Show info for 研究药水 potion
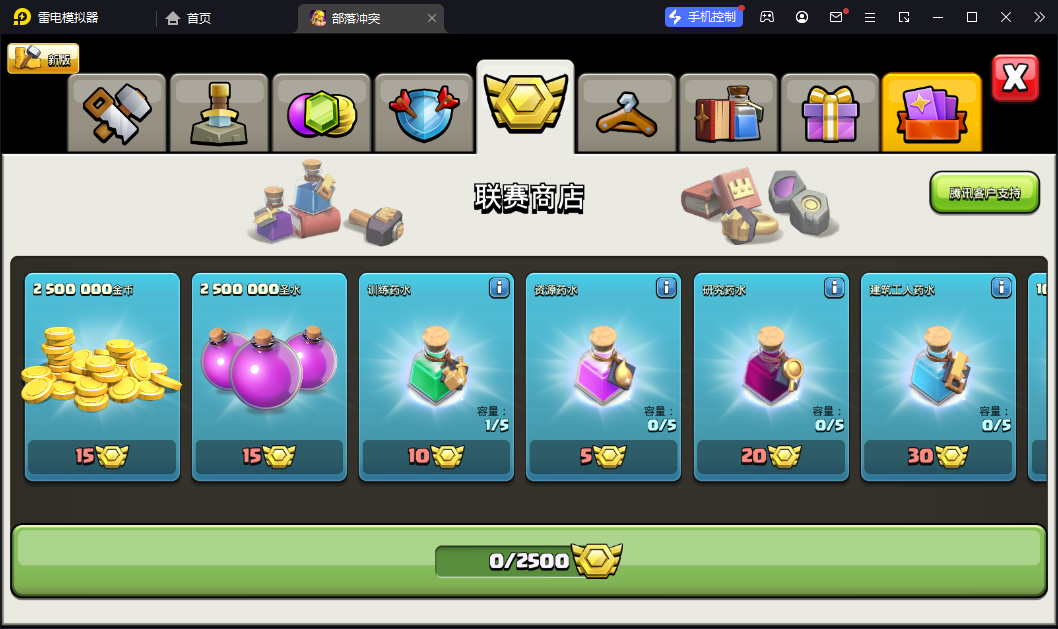Screen dimensions: 1058x629 click(x=834, y=288)
